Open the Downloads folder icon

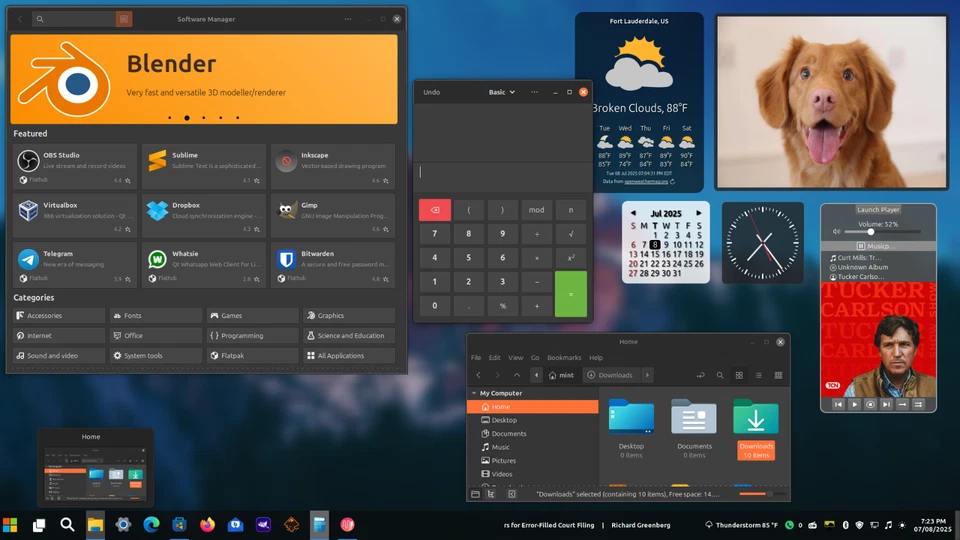[755, 417]
